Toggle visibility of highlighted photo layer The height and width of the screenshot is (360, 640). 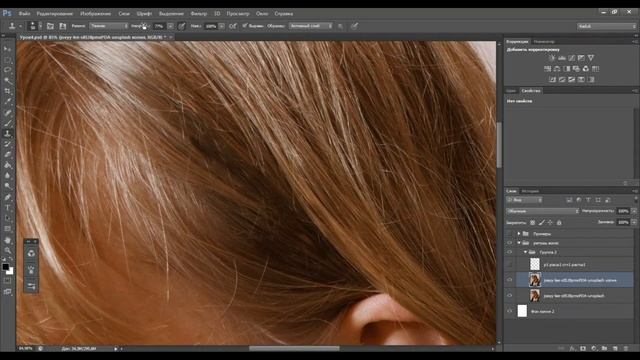(x=509, y=280)
